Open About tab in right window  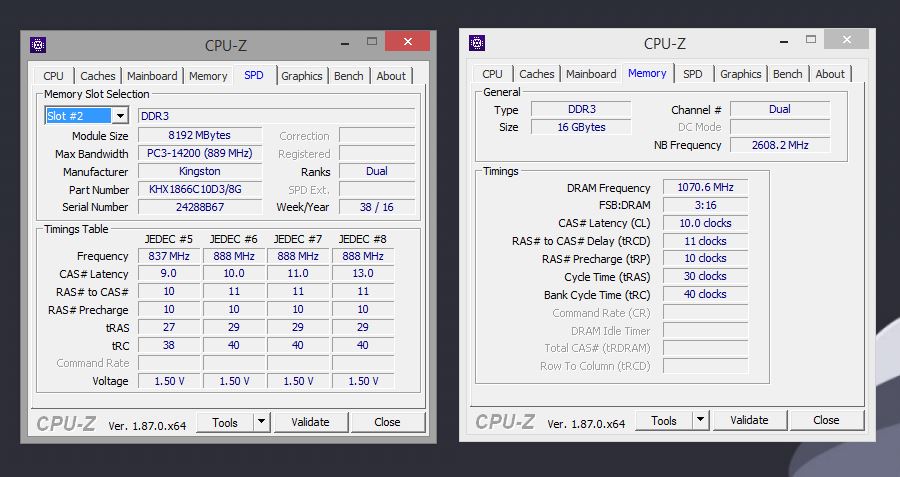pos(830,74)
